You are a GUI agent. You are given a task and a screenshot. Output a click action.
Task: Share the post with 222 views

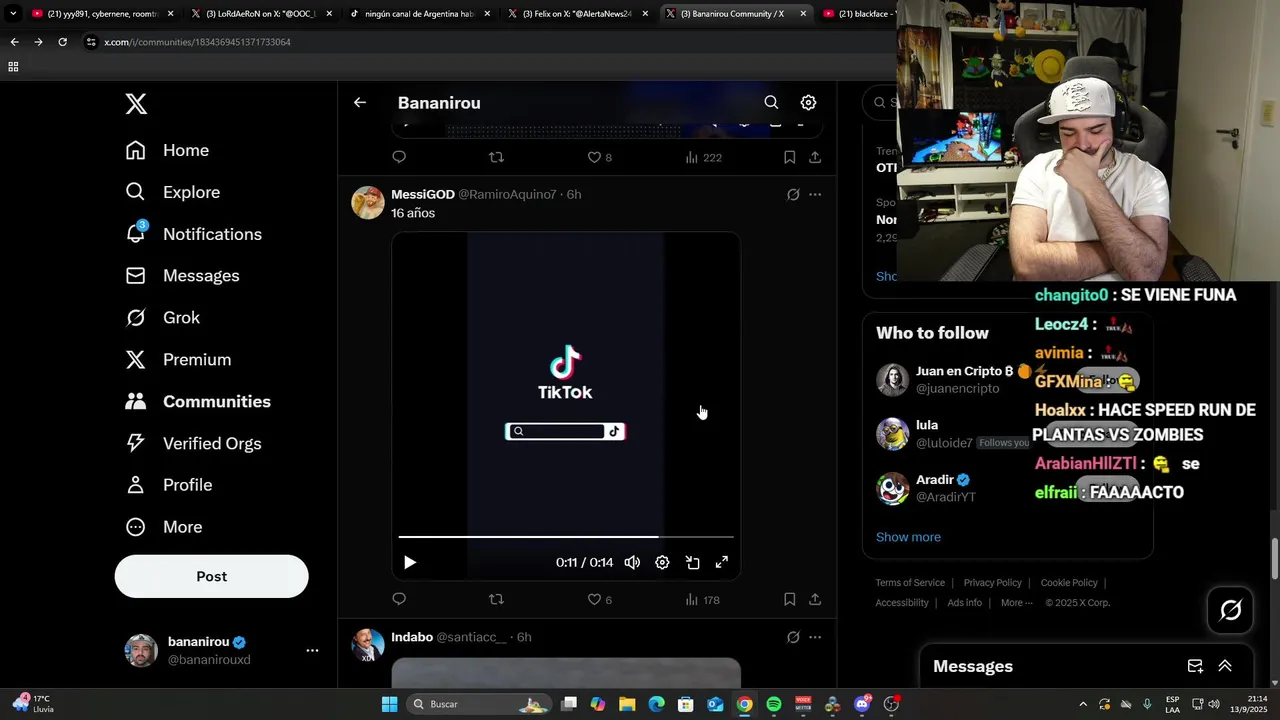[815, 157]
